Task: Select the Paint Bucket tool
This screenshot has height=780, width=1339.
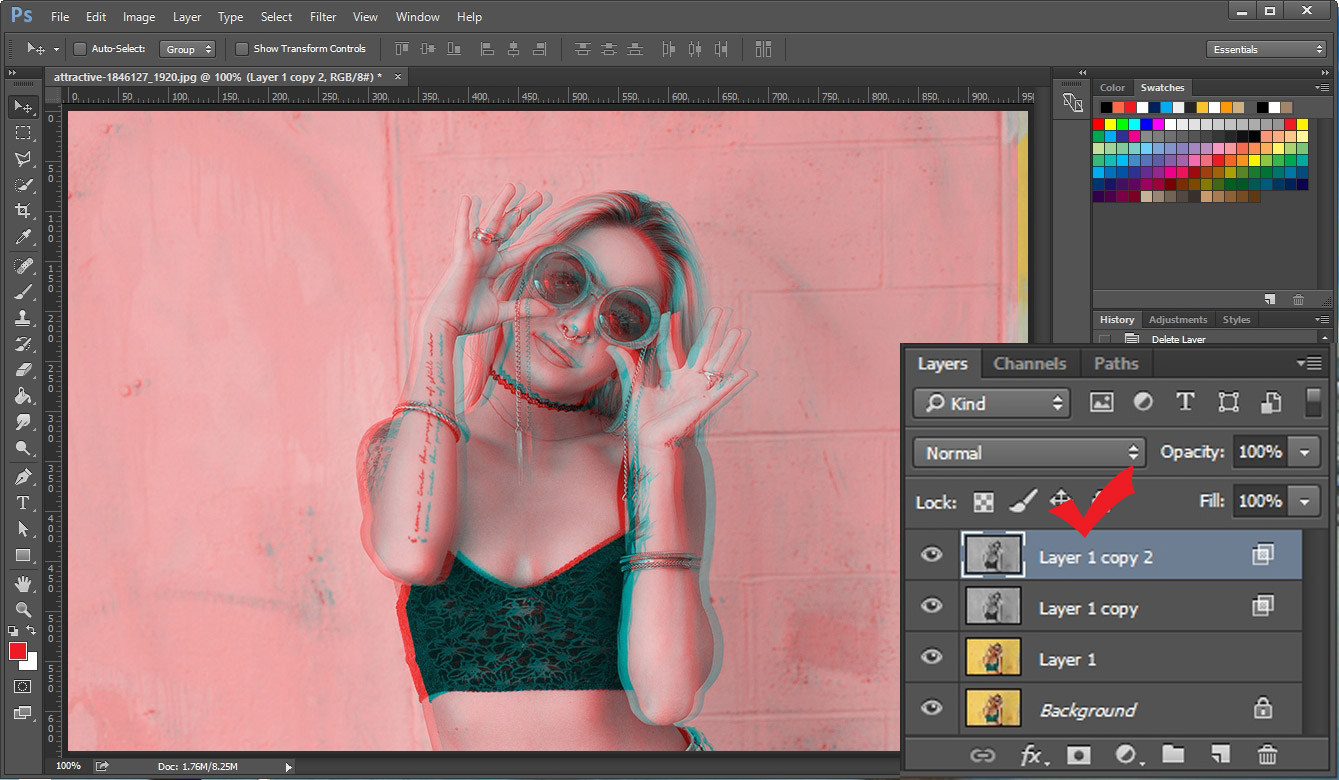Action: click(x=23, y=396)
